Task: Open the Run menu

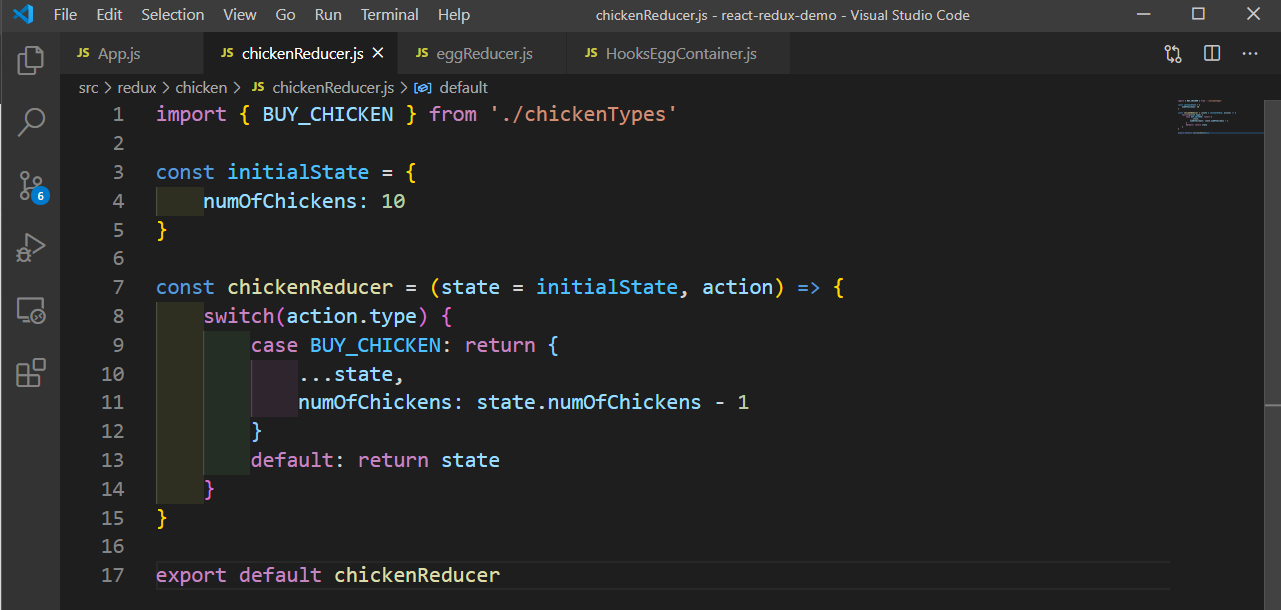Action: tap(328, 15)
